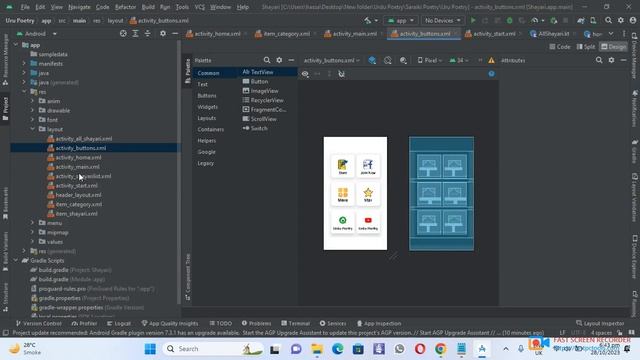Click the debug bug icon in toolbar
640x360 pixels.
tap(509, 20)
